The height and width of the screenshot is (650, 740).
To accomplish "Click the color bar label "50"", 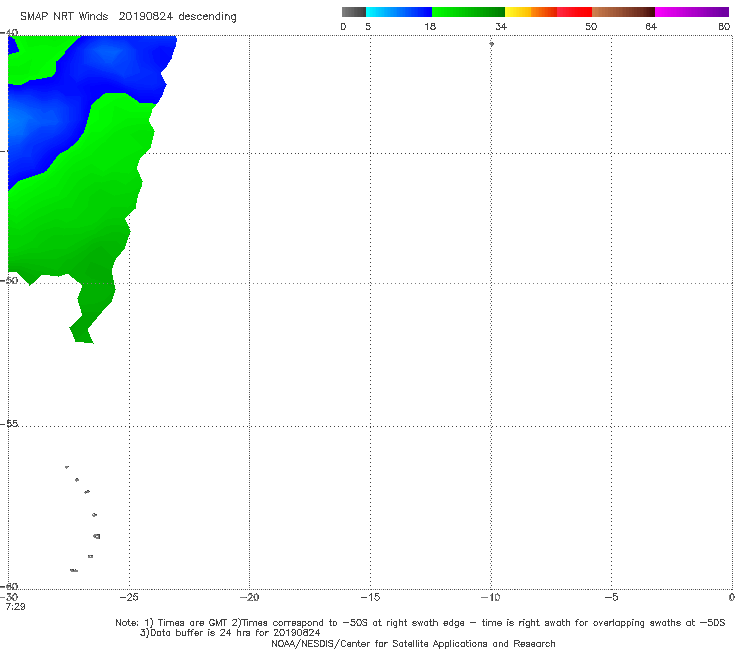I will (591, 27).
